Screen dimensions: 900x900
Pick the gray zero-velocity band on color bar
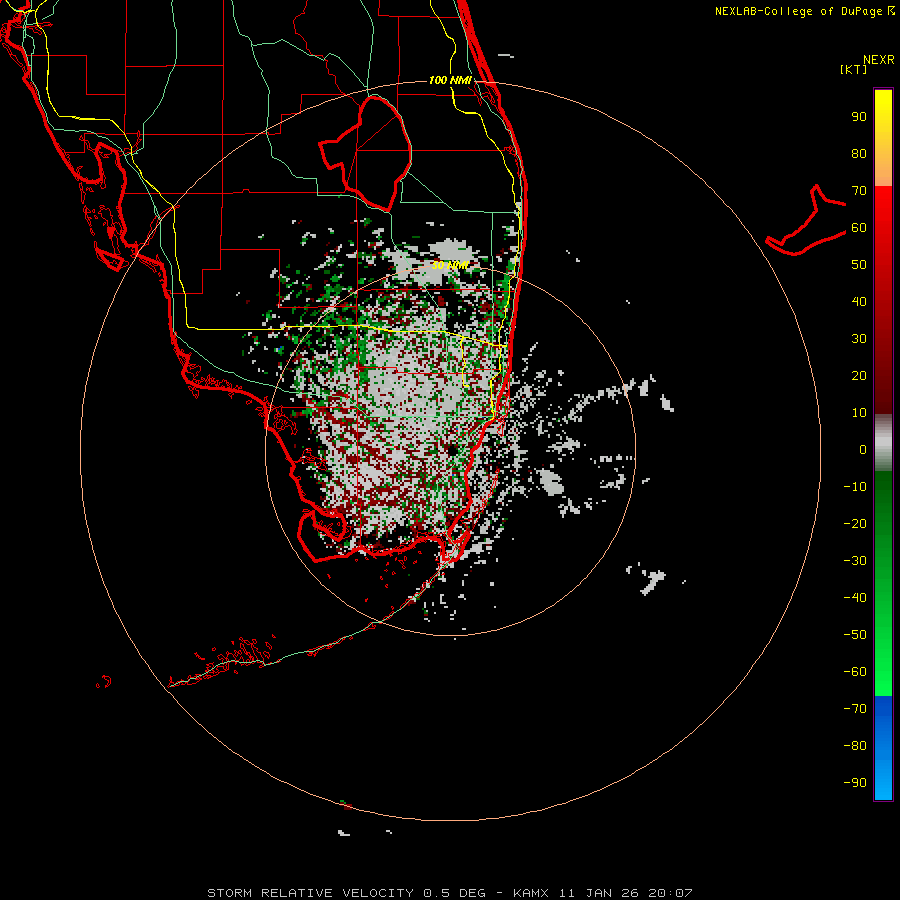click(x=883, y=443)
